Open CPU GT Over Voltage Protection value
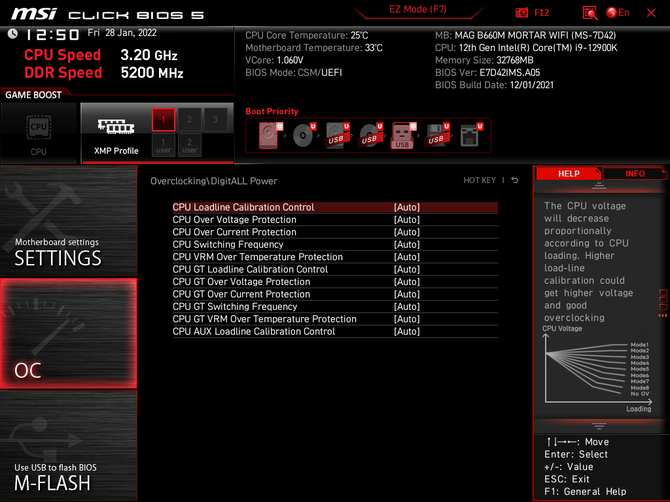This screenshot has height=502, width=670. [x=406, y=282]
